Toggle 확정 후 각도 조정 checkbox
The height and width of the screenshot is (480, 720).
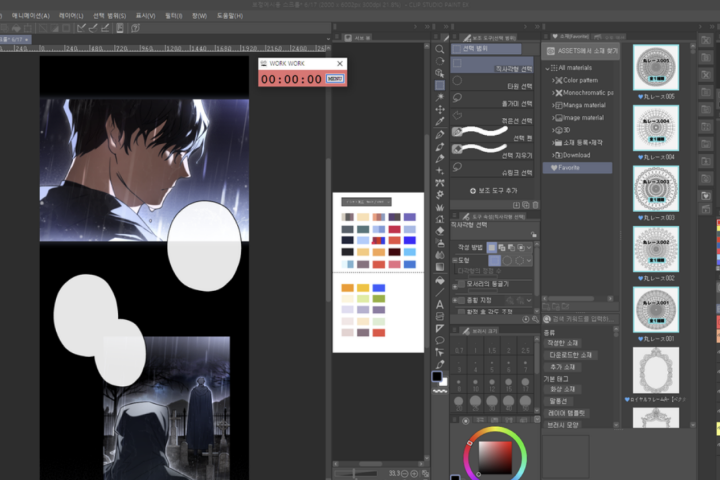point(461,311)
